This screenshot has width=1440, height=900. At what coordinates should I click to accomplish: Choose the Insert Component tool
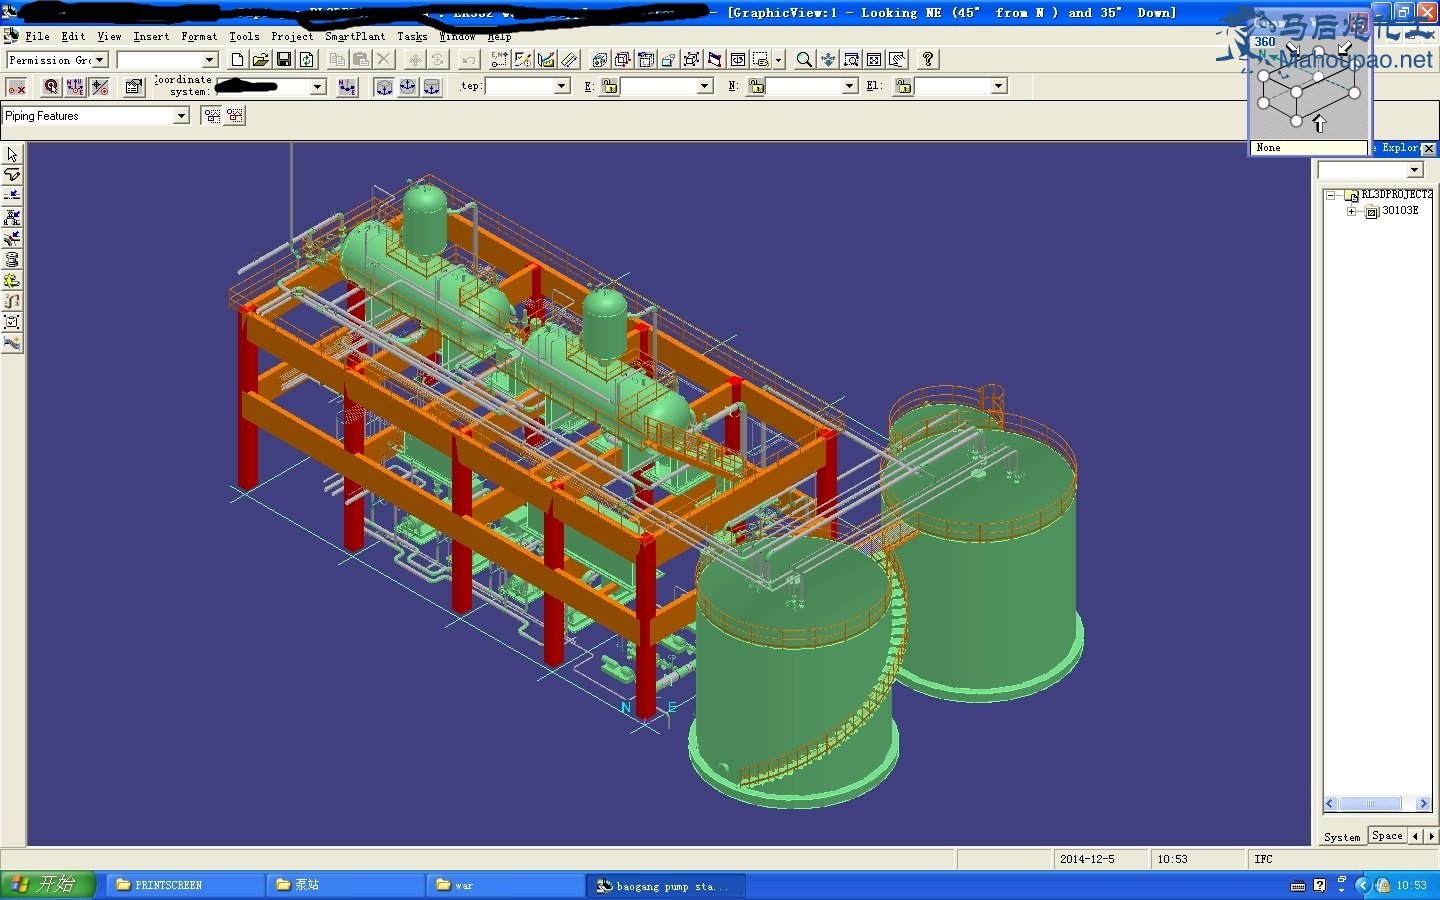(12, 217)
